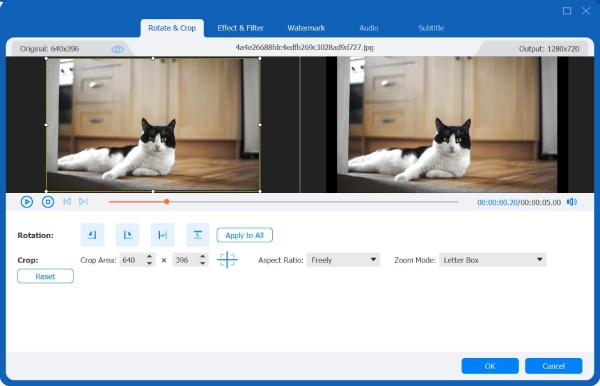Viewport: 600px width, 386px height.
Task: Play the preview video
Action: point(27,202)
